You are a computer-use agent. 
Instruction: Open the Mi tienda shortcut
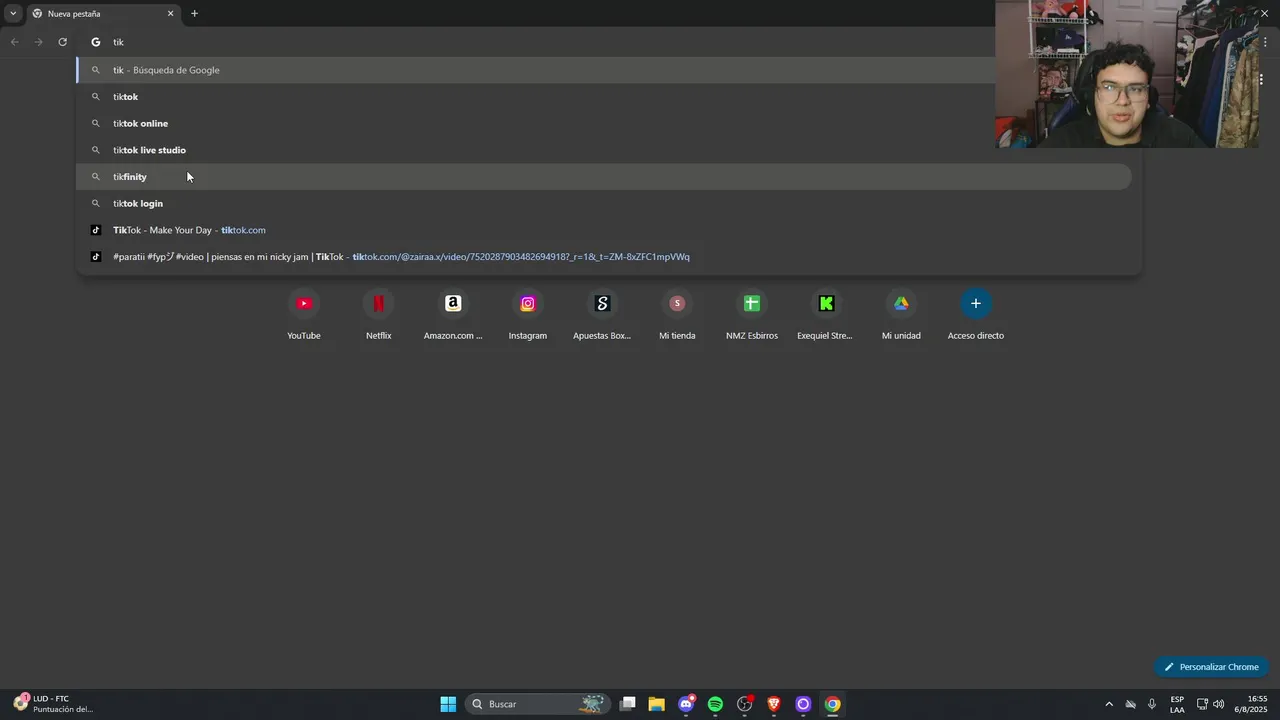(x=677, y=315)
